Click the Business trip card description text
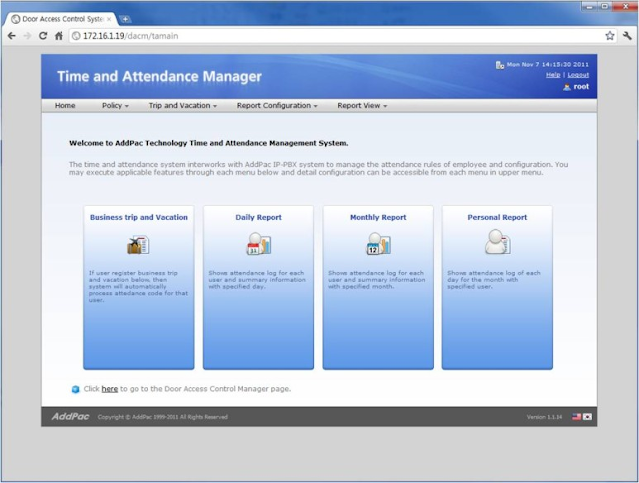 point(139,287)
